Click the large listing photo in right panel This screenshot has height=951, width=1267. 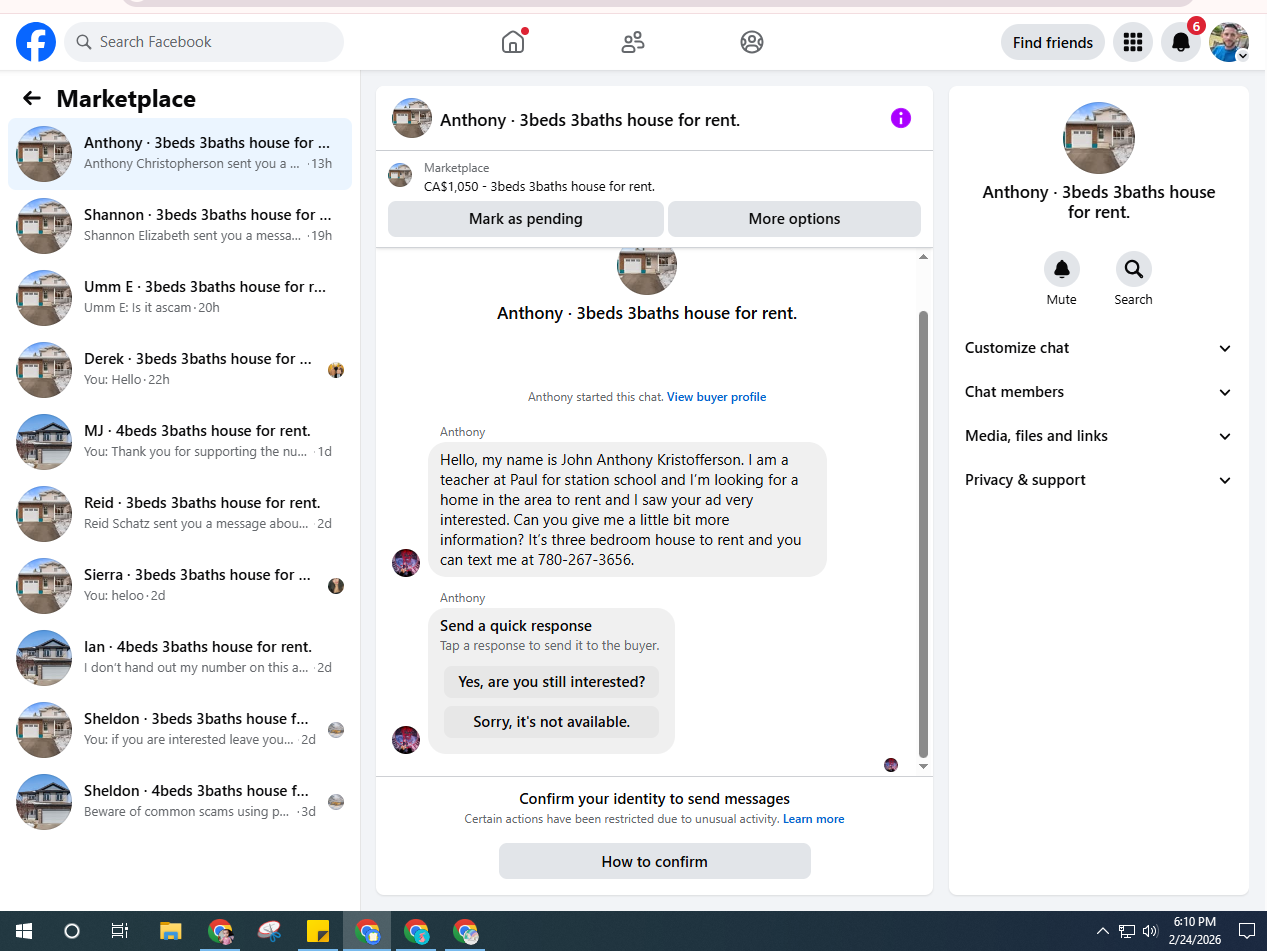click(1099, 138)
